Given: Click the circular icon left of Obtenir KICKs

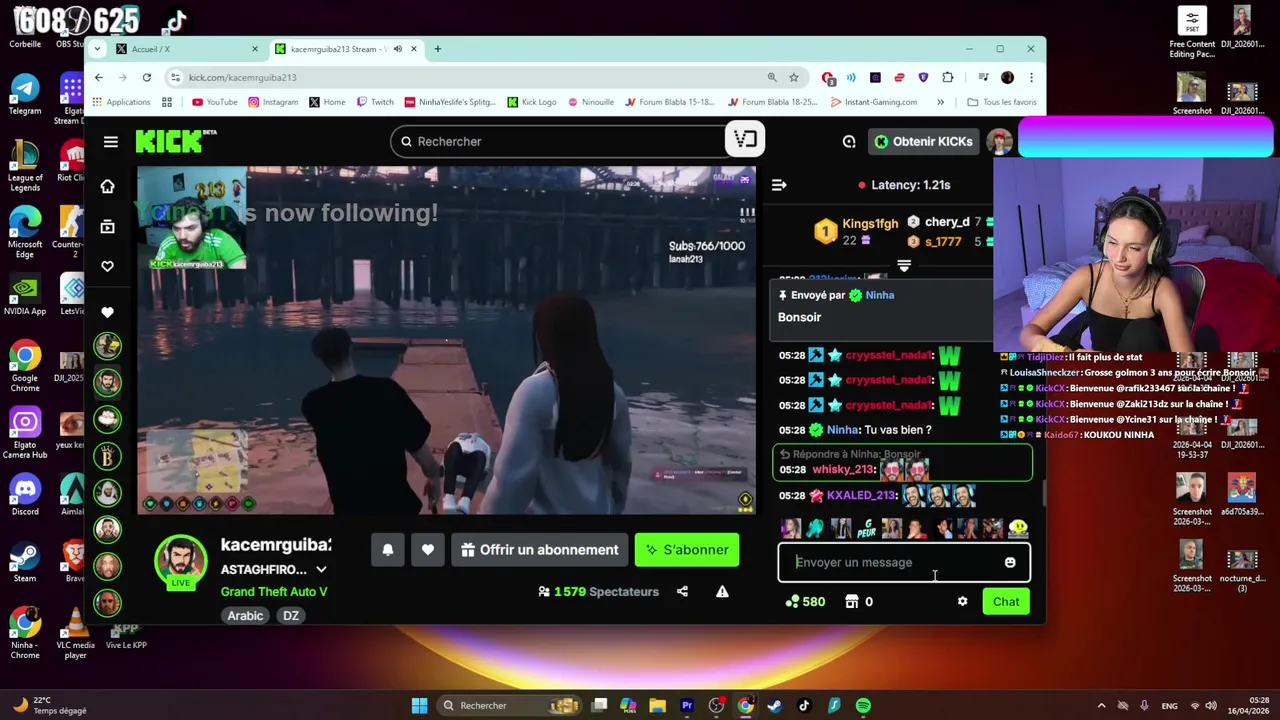Looking at the screenshot, I should click(849, 142).
